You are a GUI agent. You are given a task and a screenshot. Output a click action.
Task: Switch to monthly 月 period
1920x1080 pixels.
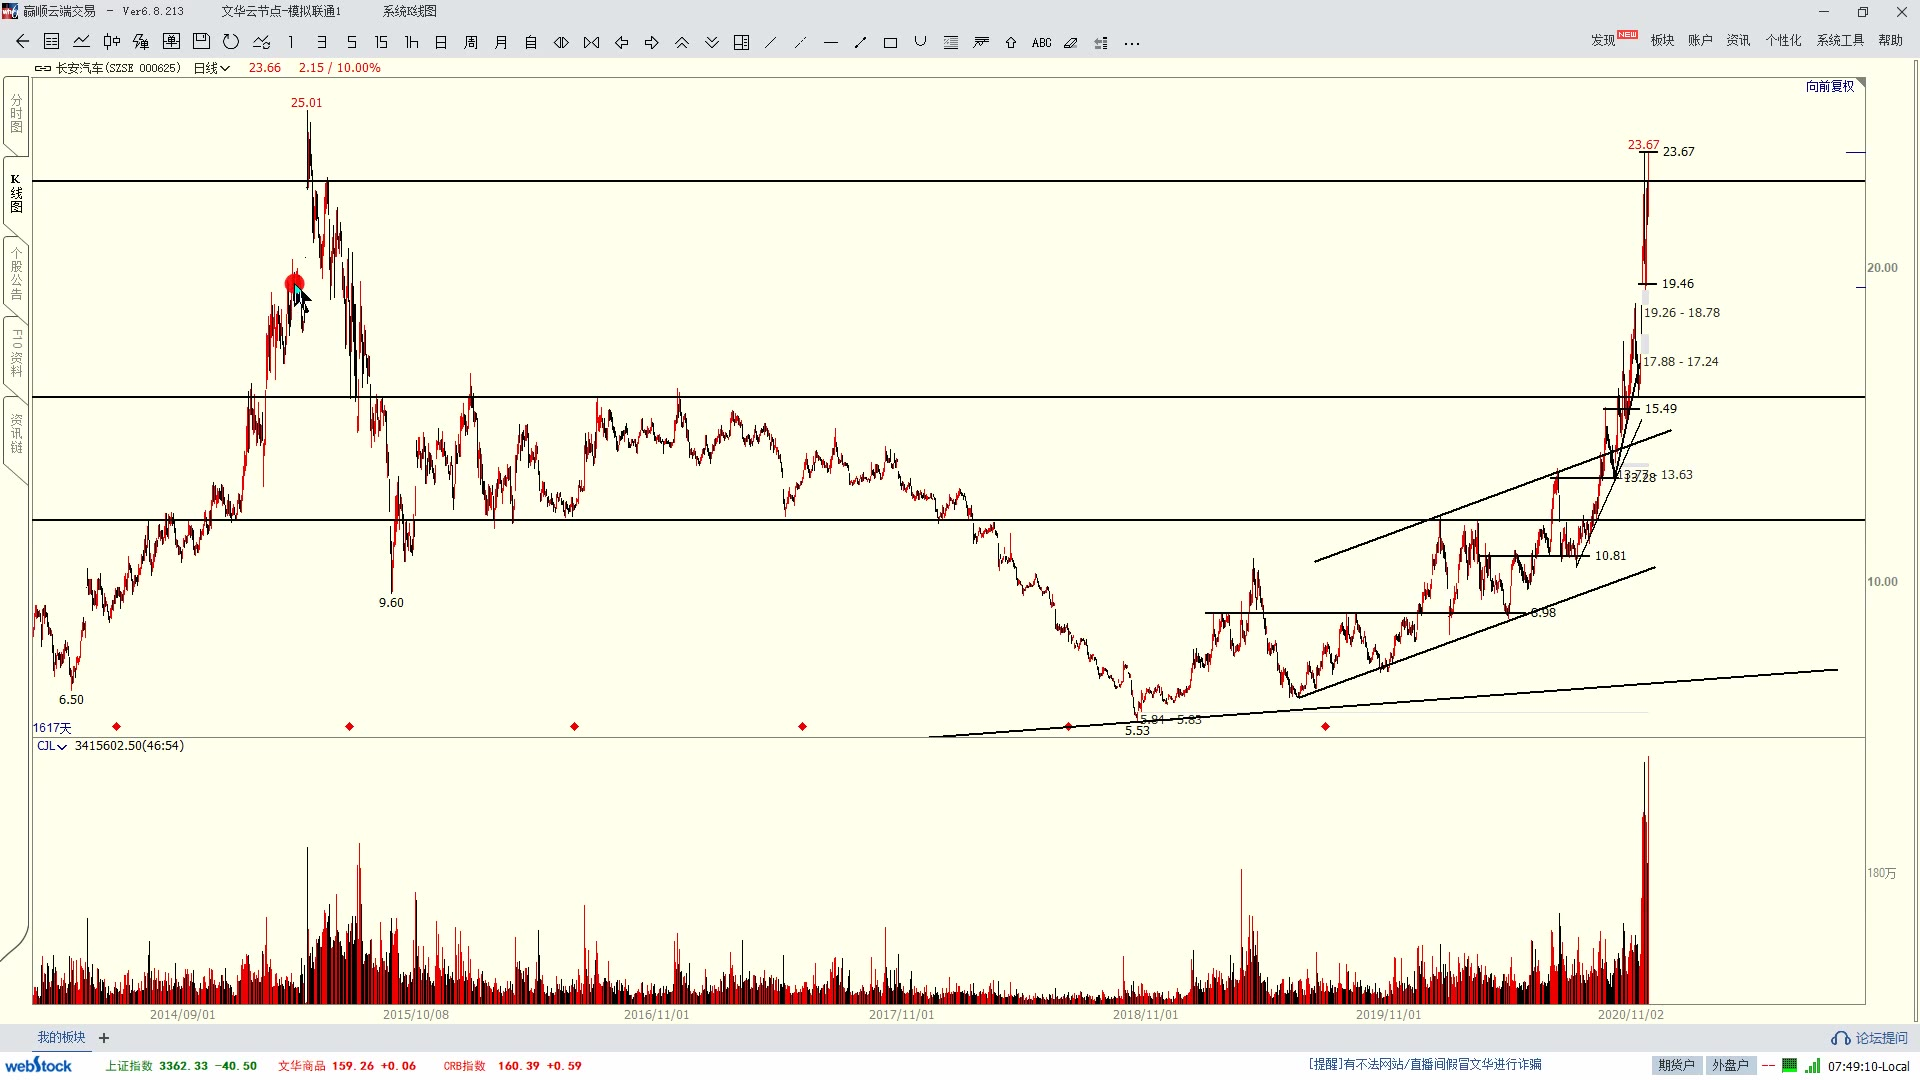(x=501, y=42)
